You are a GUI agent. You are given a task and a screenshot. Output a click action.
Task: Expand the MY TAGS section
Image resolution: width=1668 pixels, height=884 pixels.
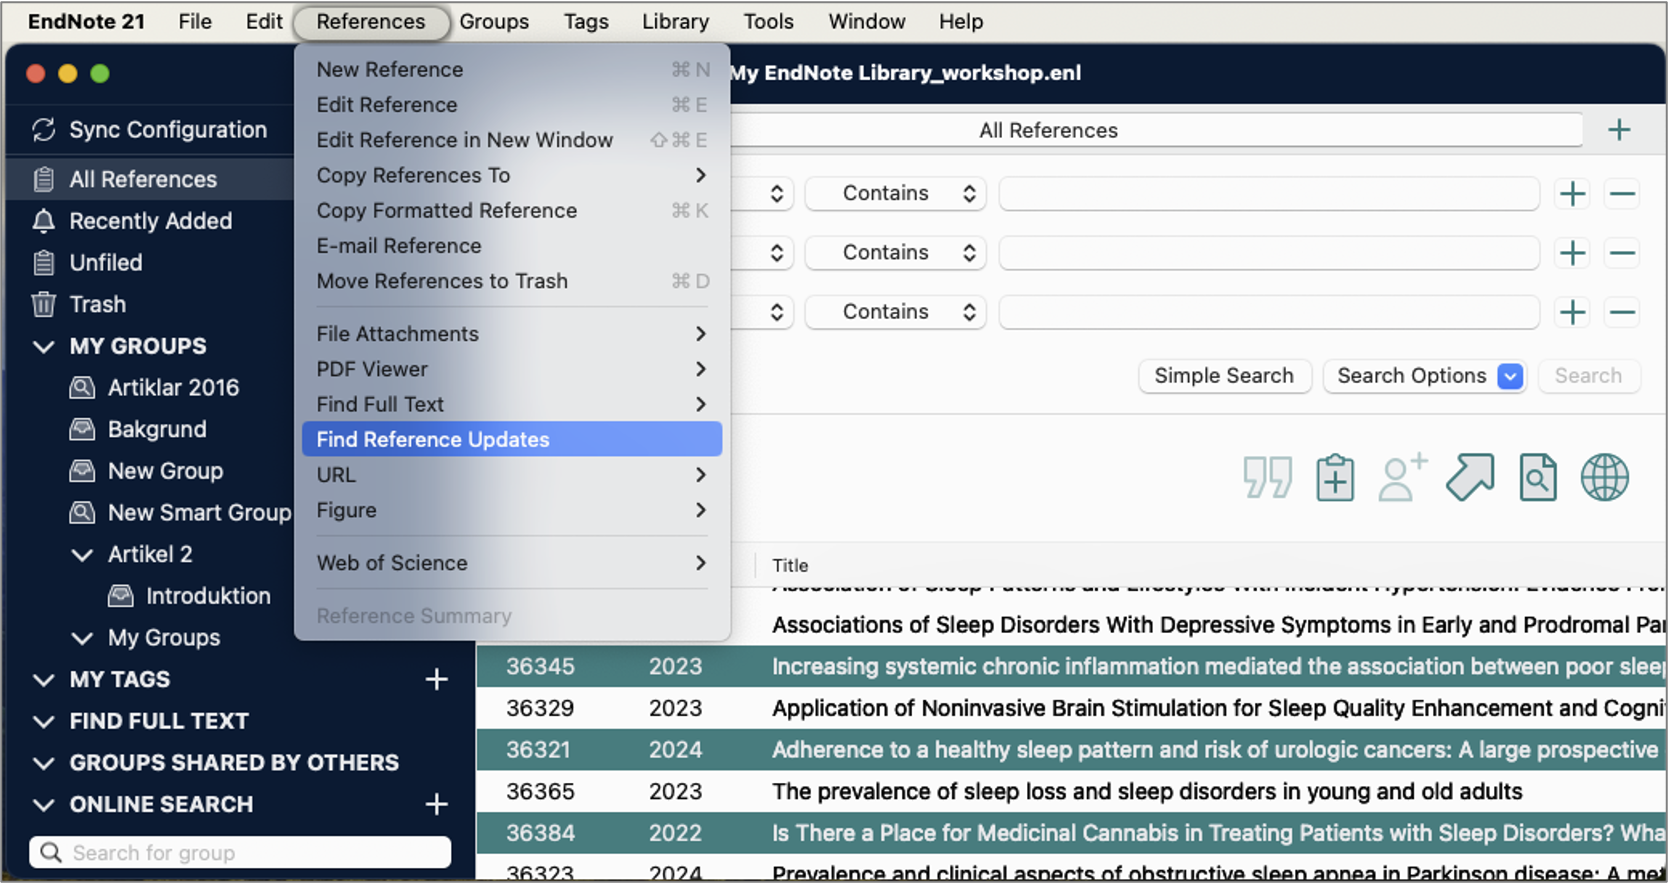[43, 680]
